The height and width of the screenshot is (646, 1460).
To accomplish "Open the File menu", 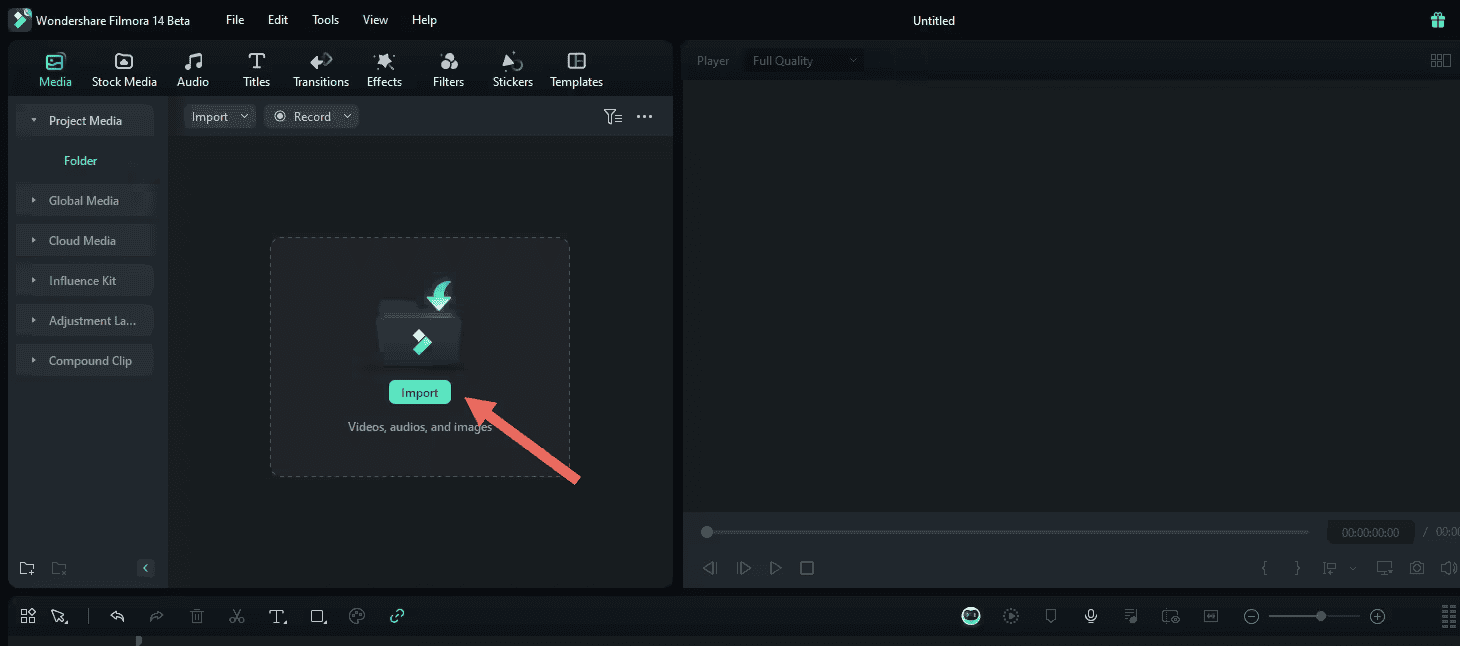I will pyautogui.click(x=235, y=20).
